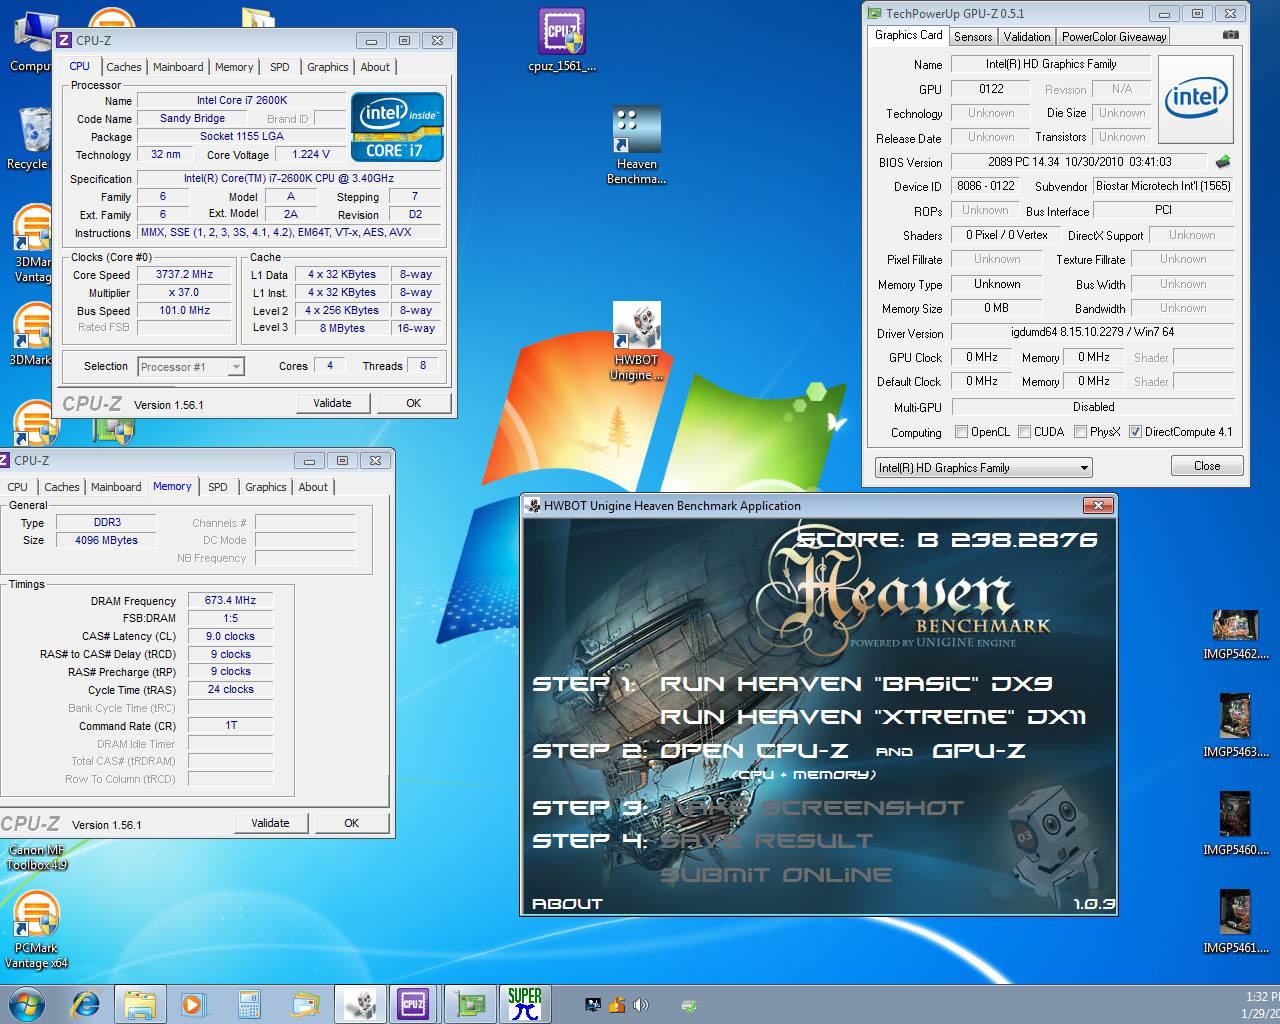
Task: Open the Windows Start button
Action: (x=26, y=1004)
